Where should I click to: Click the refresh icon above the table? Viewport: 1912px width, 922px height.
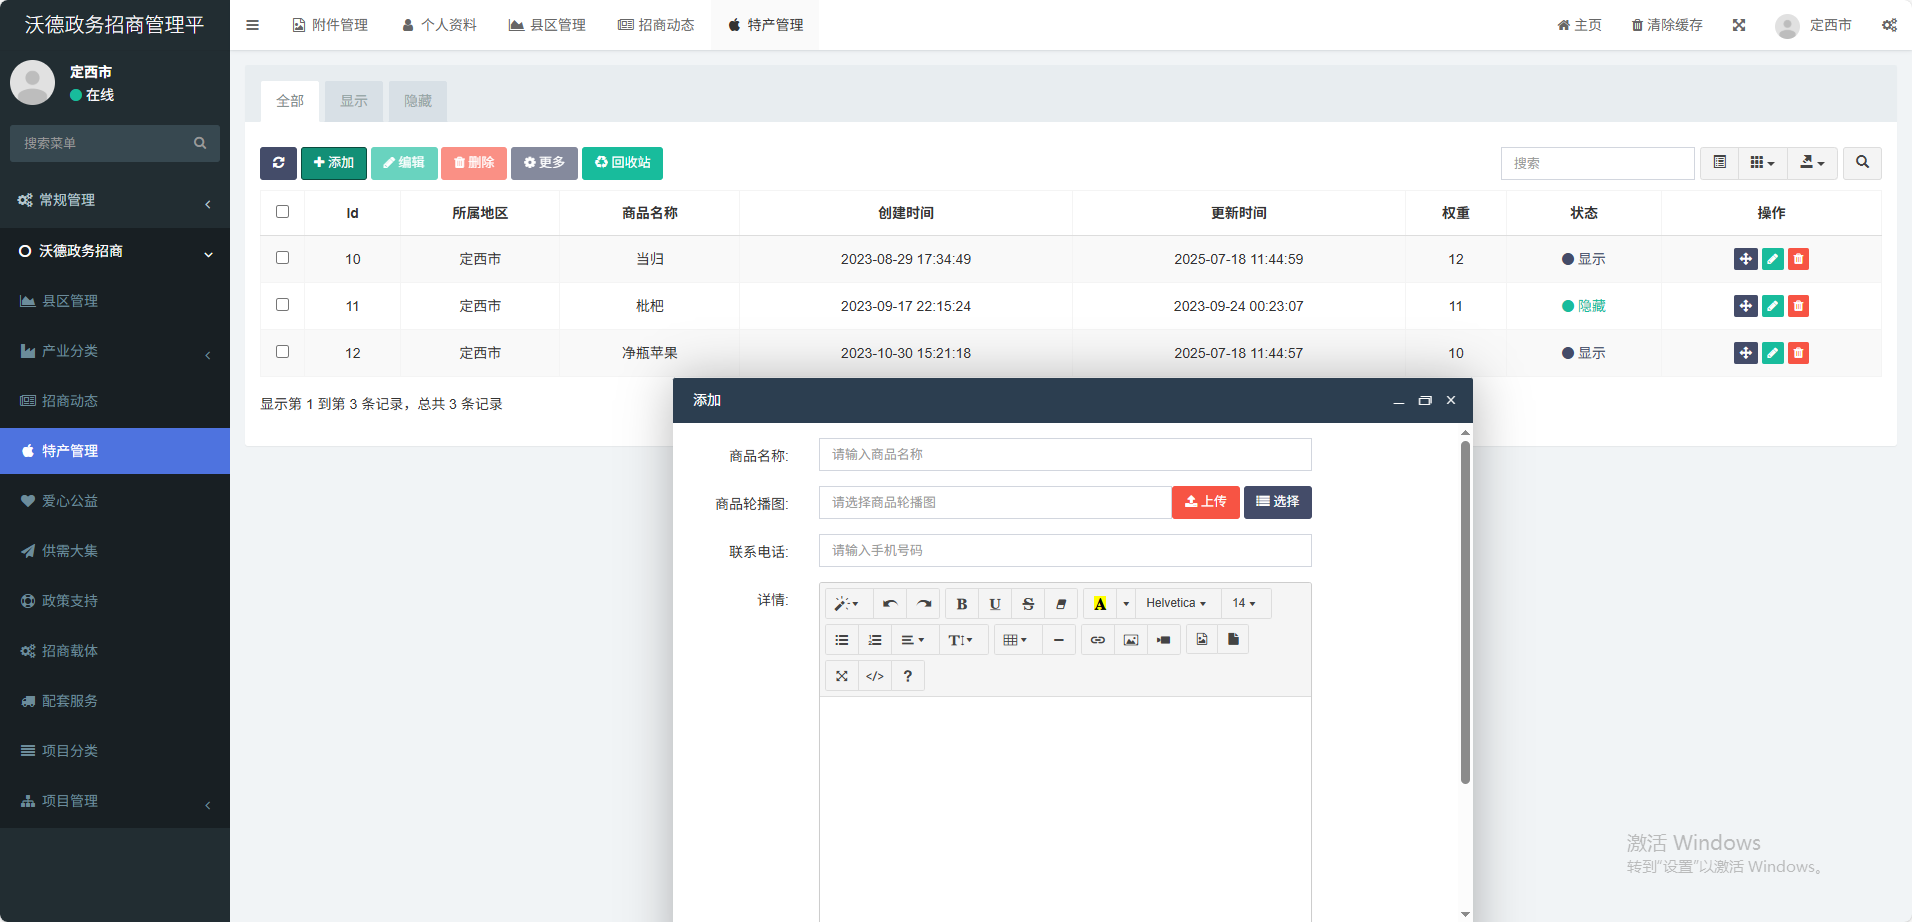[x=278, y=163]
